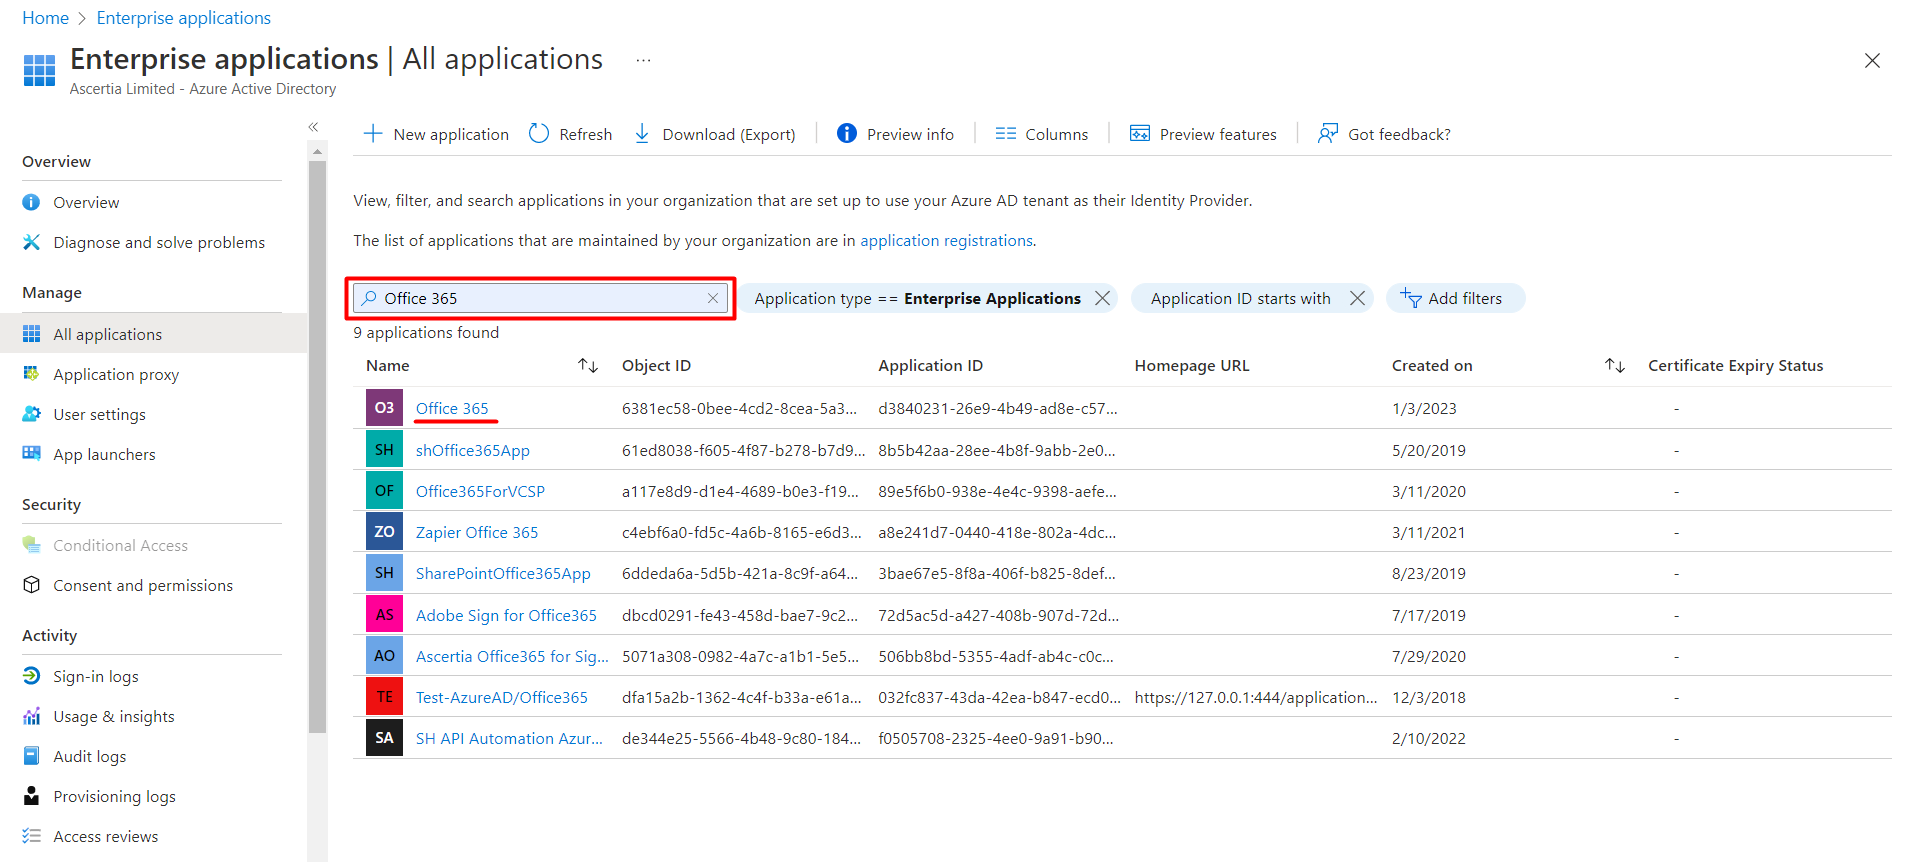Screen dimensions: 1910x862
Task: Click the https://127.0.0.1:444 homepage URL cell
Action: (1256, 697)
